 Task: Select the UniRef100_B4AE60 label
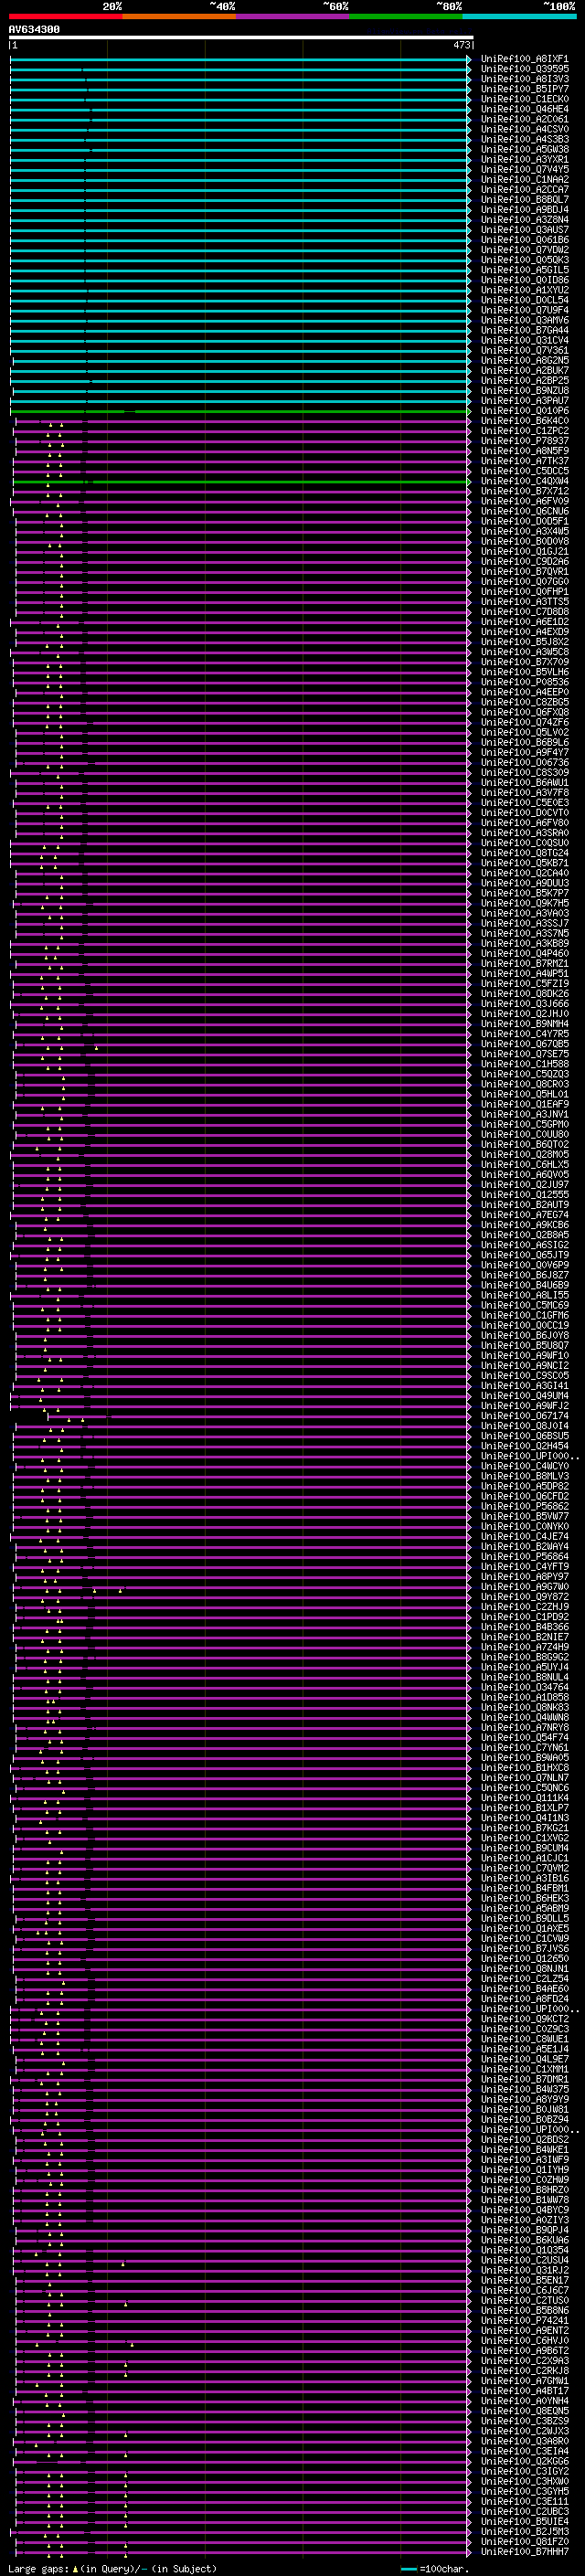[x=524, y=1989]
